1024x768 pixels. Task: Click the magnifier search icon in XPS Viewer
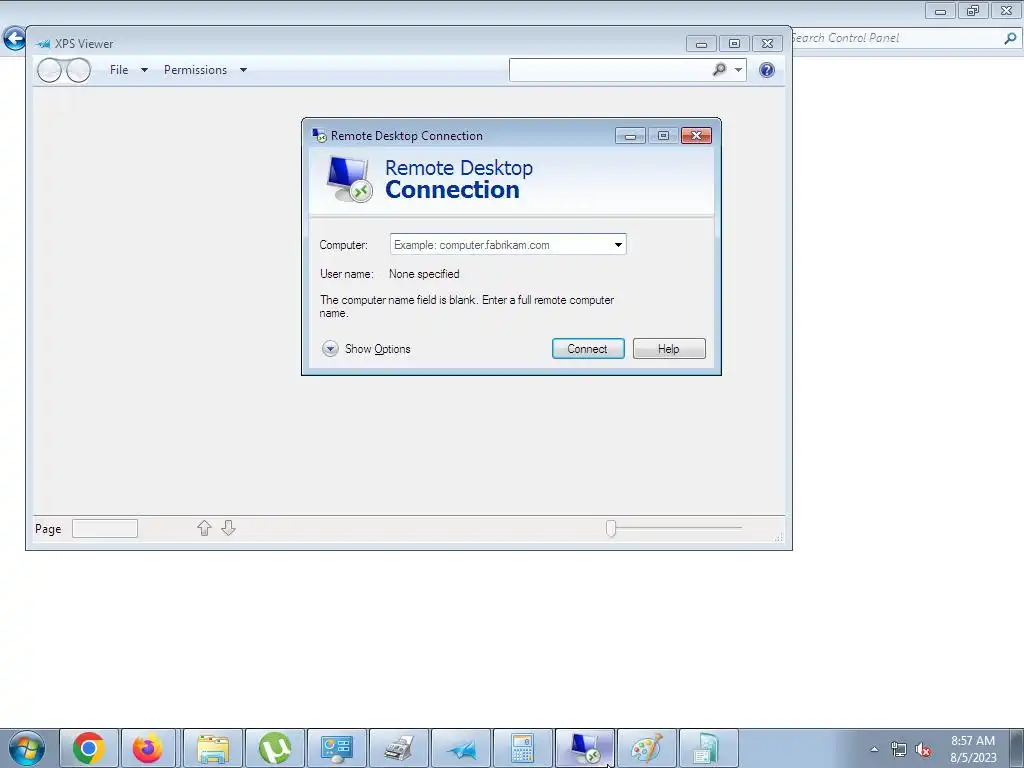(719, 69)
